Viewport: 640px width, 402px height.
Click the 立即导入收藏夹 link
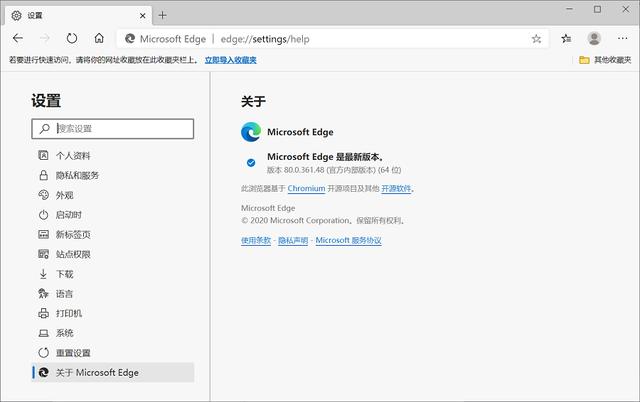point(231,60)
